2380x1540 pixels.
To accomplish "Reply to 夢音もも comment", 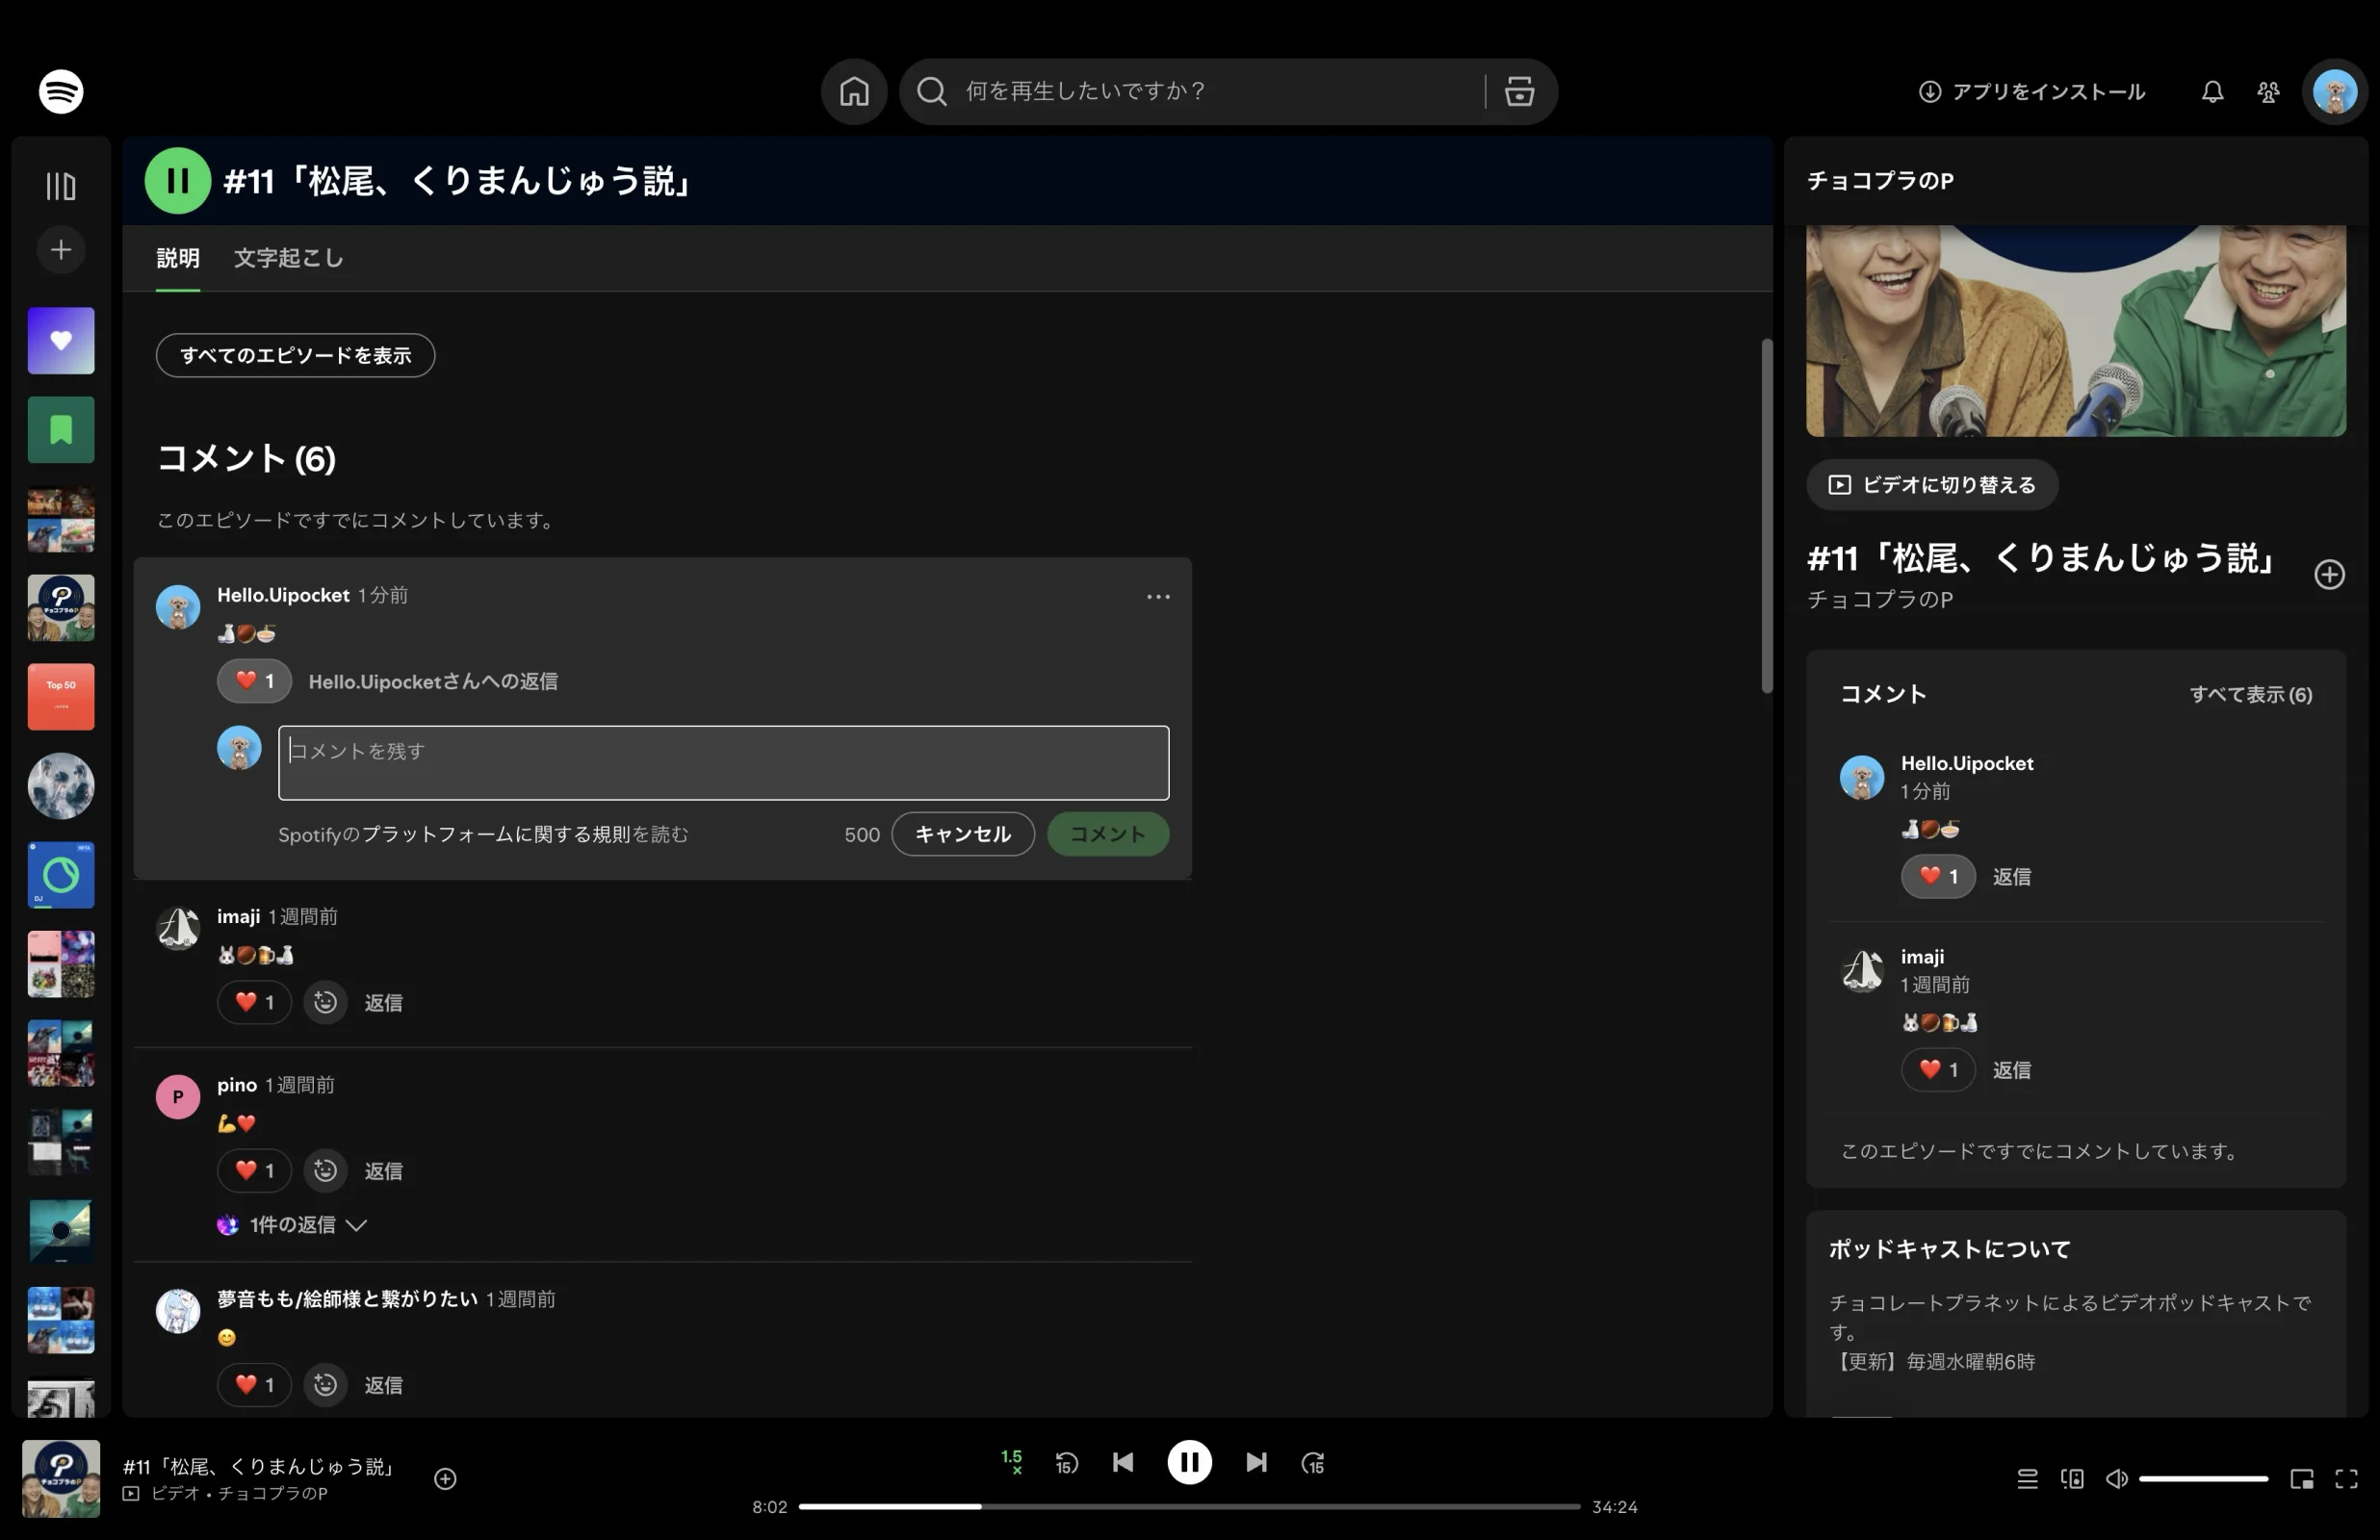I will (x=383, y=1385).
